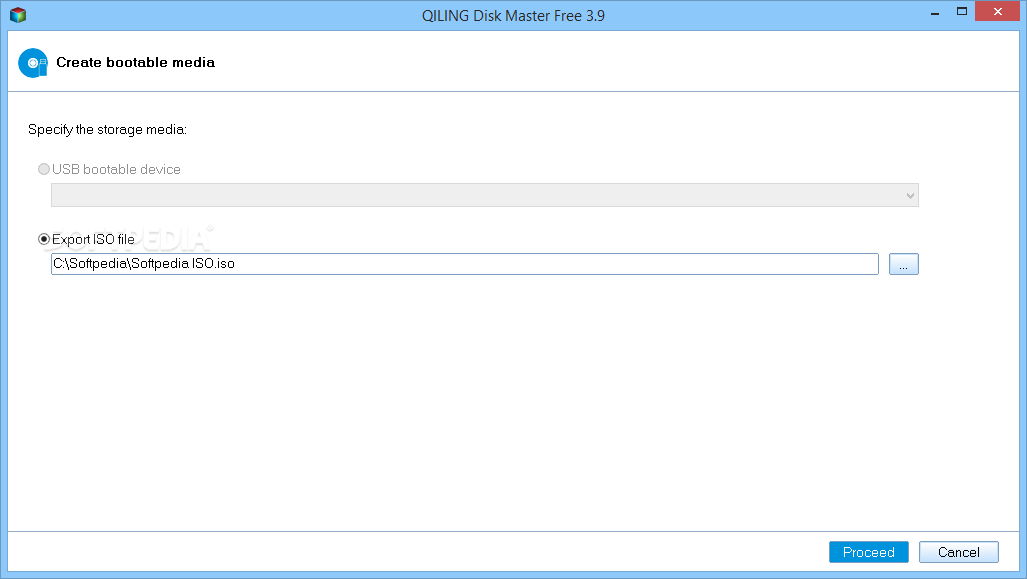The height and width of the screenshot is (579, 1027).
Task: Minimize the QILING Disk Master window
Action: [x=935, y=12]
